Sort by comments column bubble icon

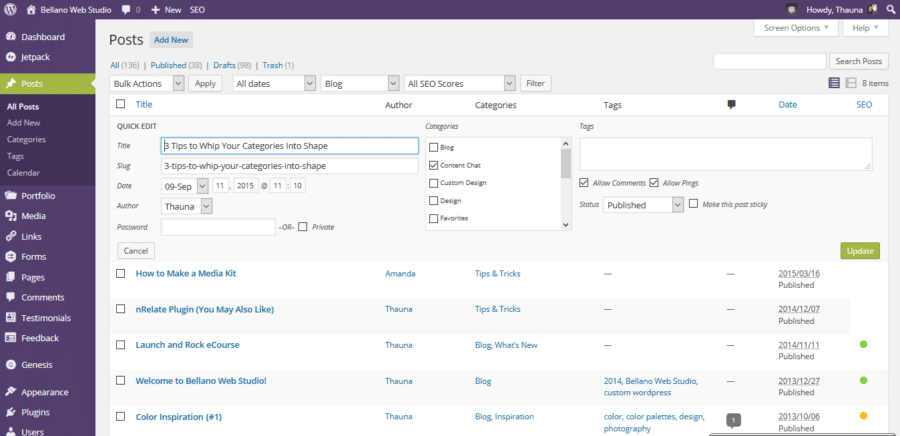pyautogui.click(x=731, y=104)
